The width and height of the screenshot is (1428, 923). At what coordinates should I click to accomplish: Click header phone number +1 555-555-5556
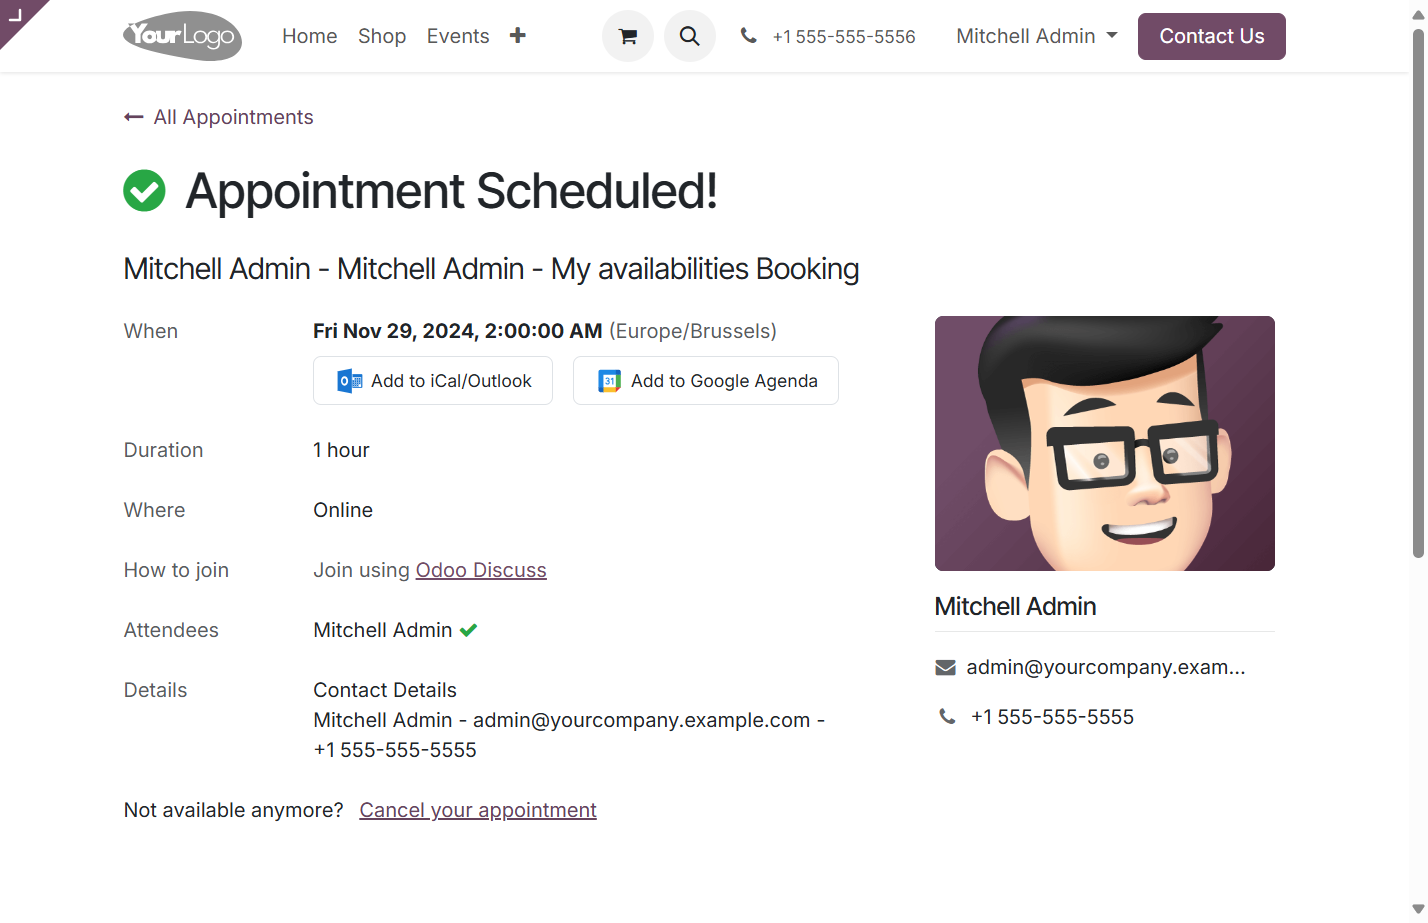(x=844, y=36)
